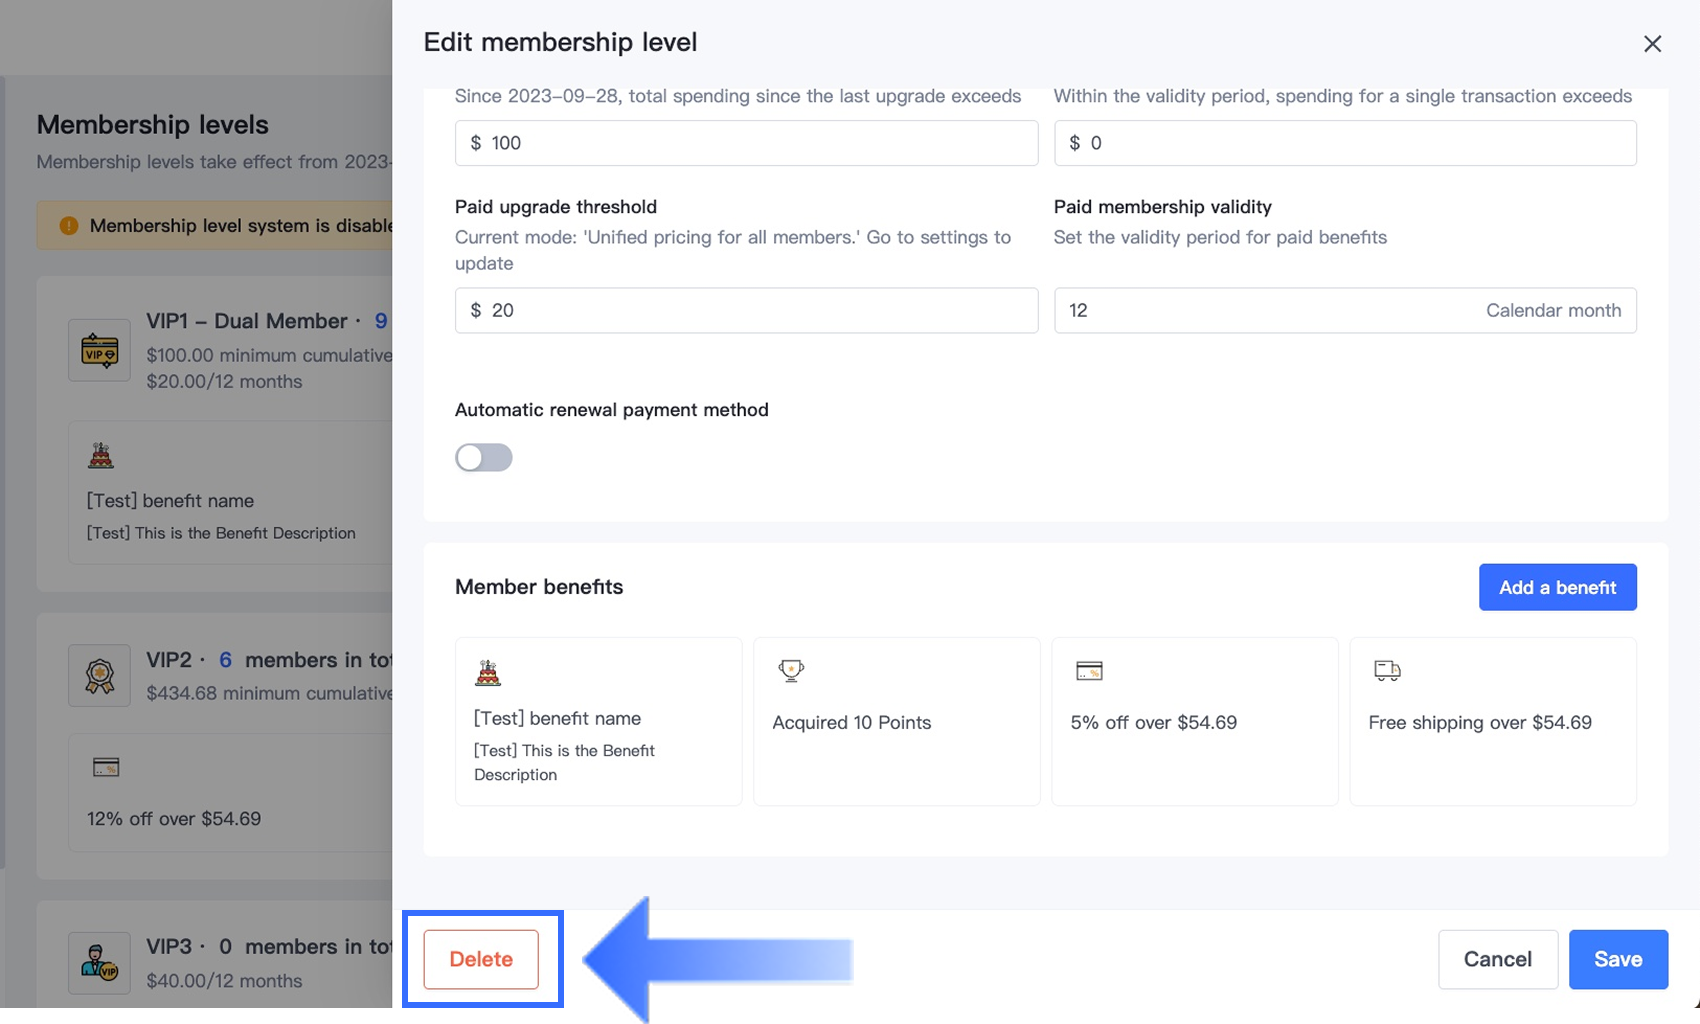Click the VIP1 ticket badge icon
This screenshot has height=1024, width=1700.
99,350
